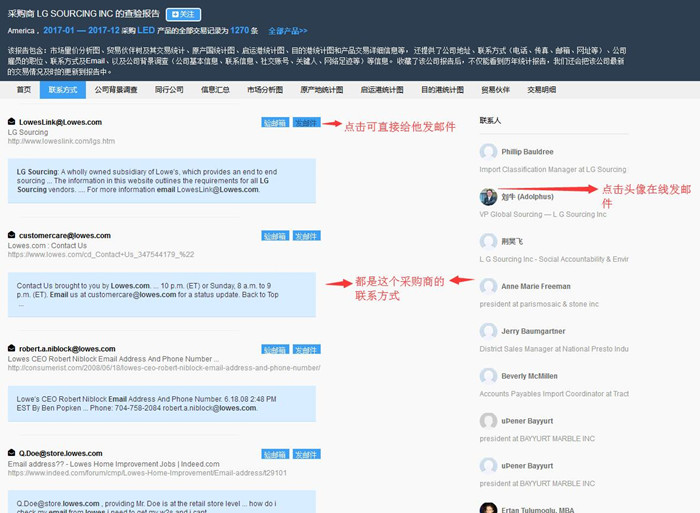Send email to LowesLink@Lowes.com
The height and width of the screenshot is (513, 700).
click(307, 122)
